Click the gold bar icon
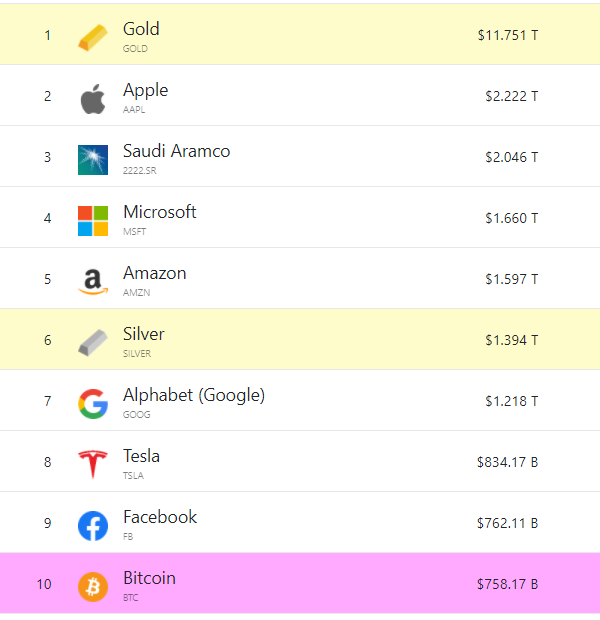This screenshot has width=600, height=620. click(93, 38)
